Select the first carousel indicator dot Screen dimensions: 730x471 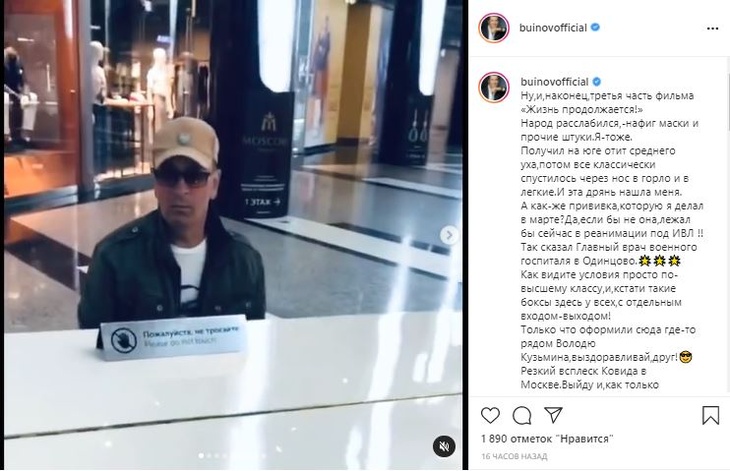[x=201, y=456]
